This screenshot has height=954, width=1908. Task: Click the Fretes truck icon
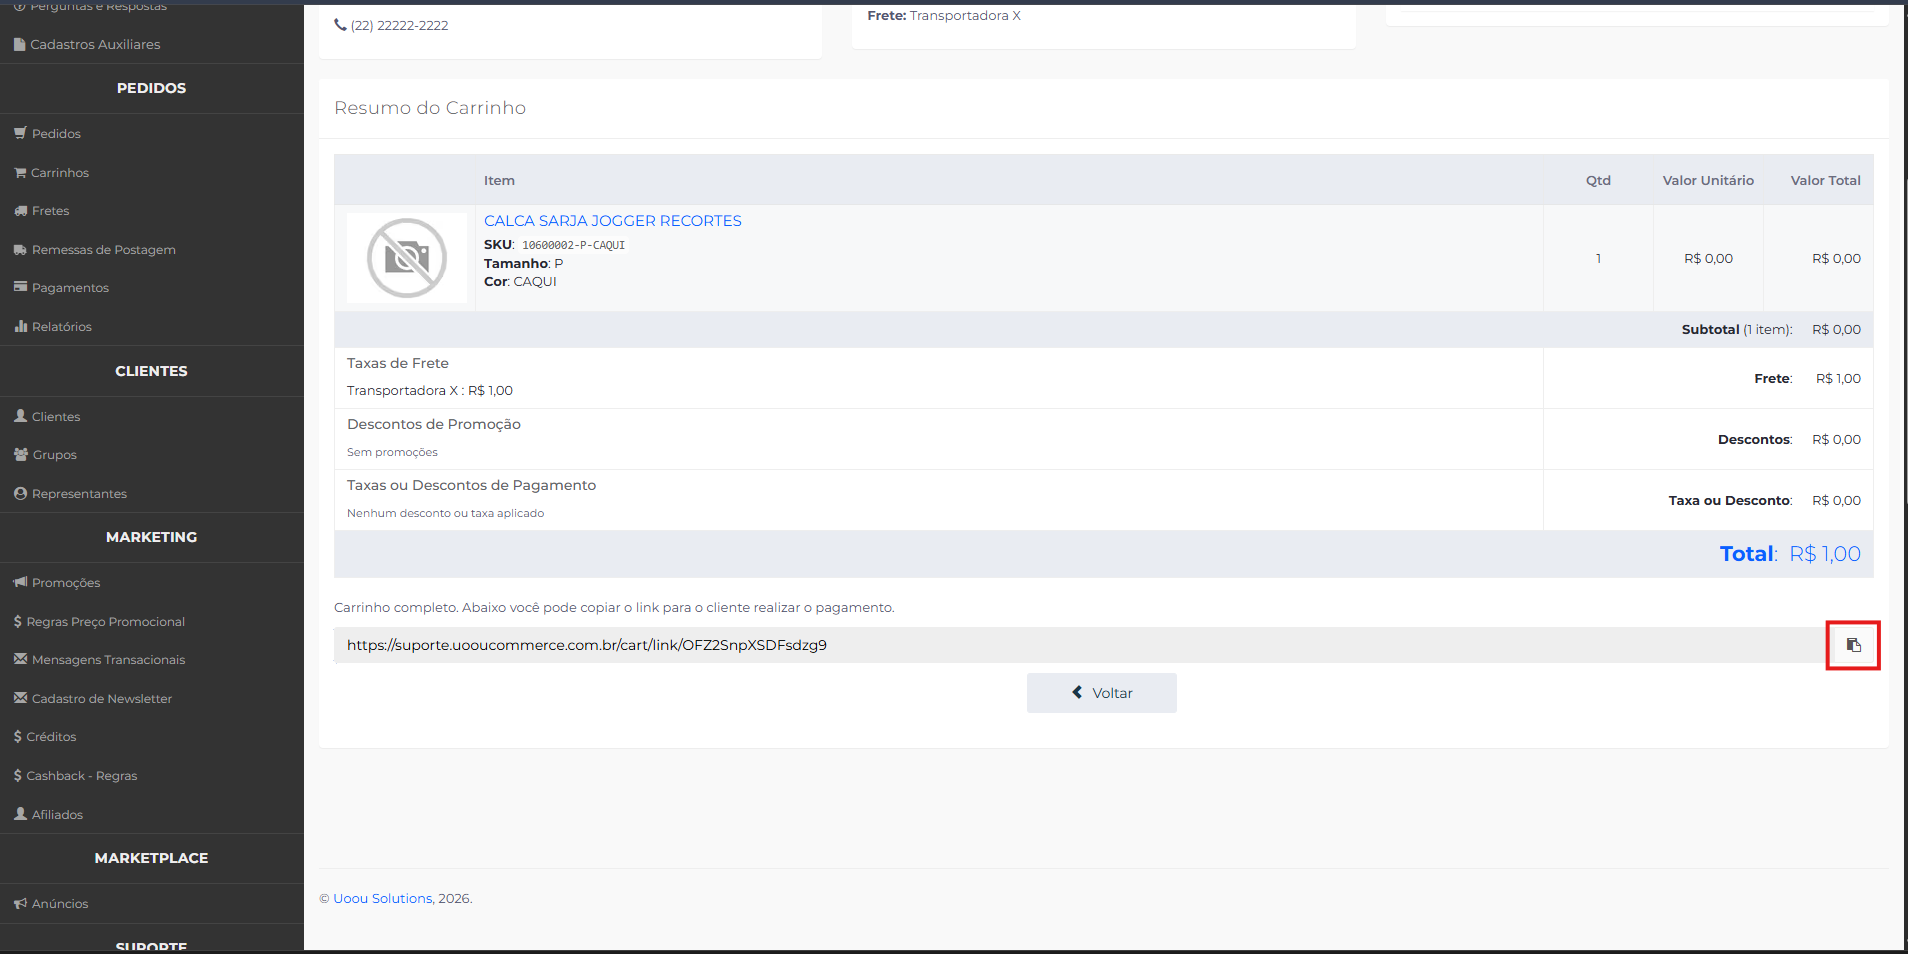(x=20, y=211)
